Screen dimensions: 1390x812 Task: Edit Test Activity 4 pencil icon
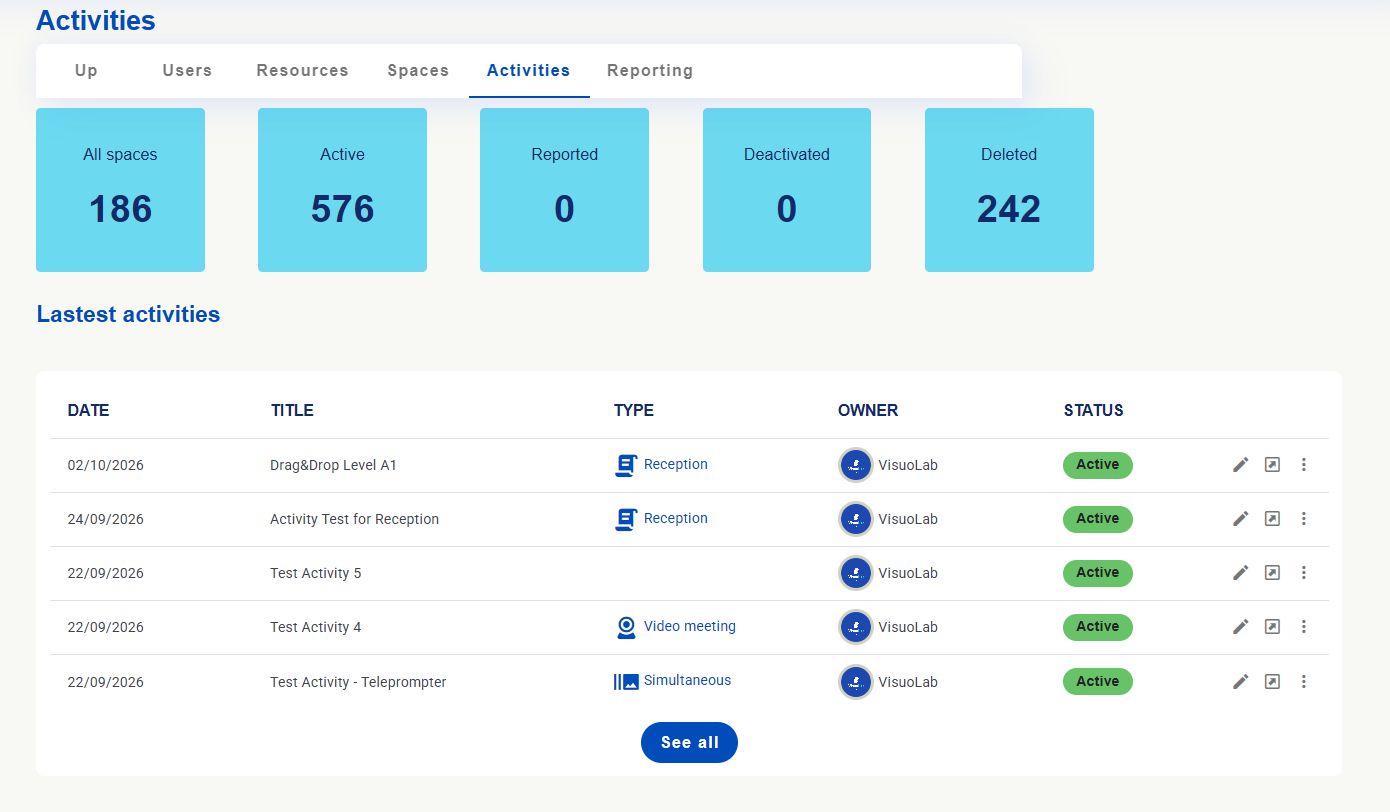click(1241, 627)
